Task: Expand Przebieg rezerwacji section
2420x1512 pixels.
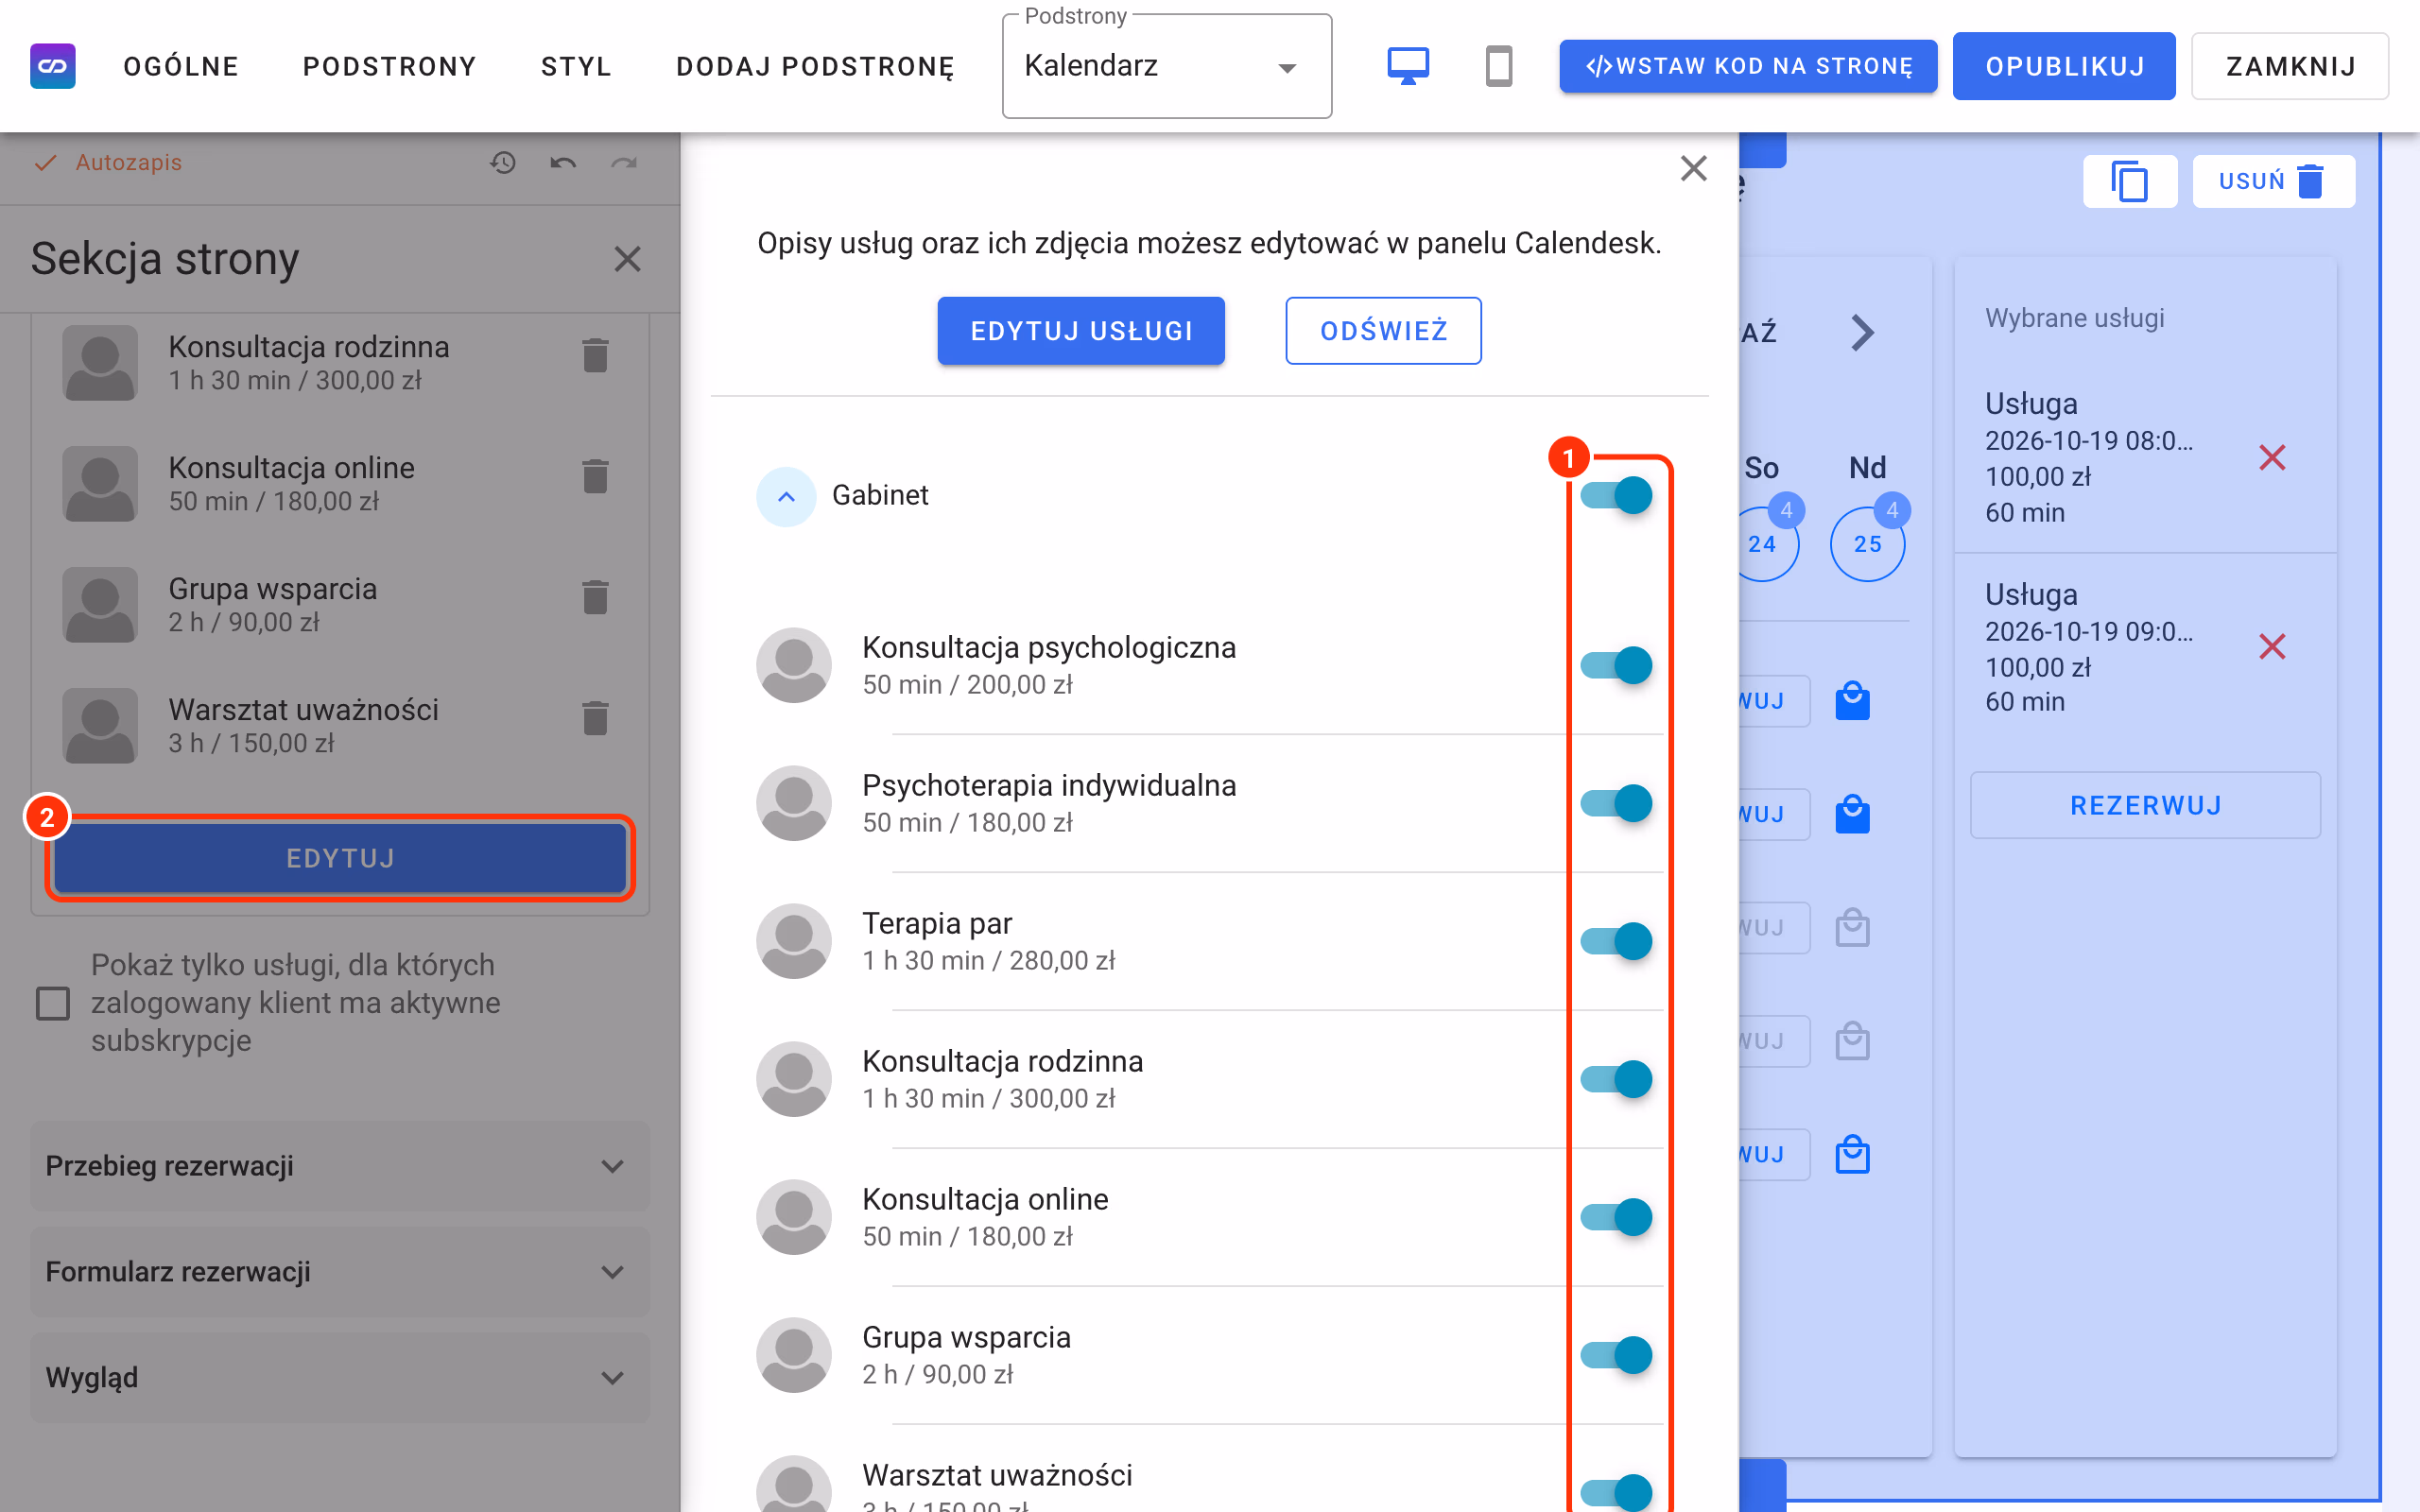Action: [x=340, y=1166]
